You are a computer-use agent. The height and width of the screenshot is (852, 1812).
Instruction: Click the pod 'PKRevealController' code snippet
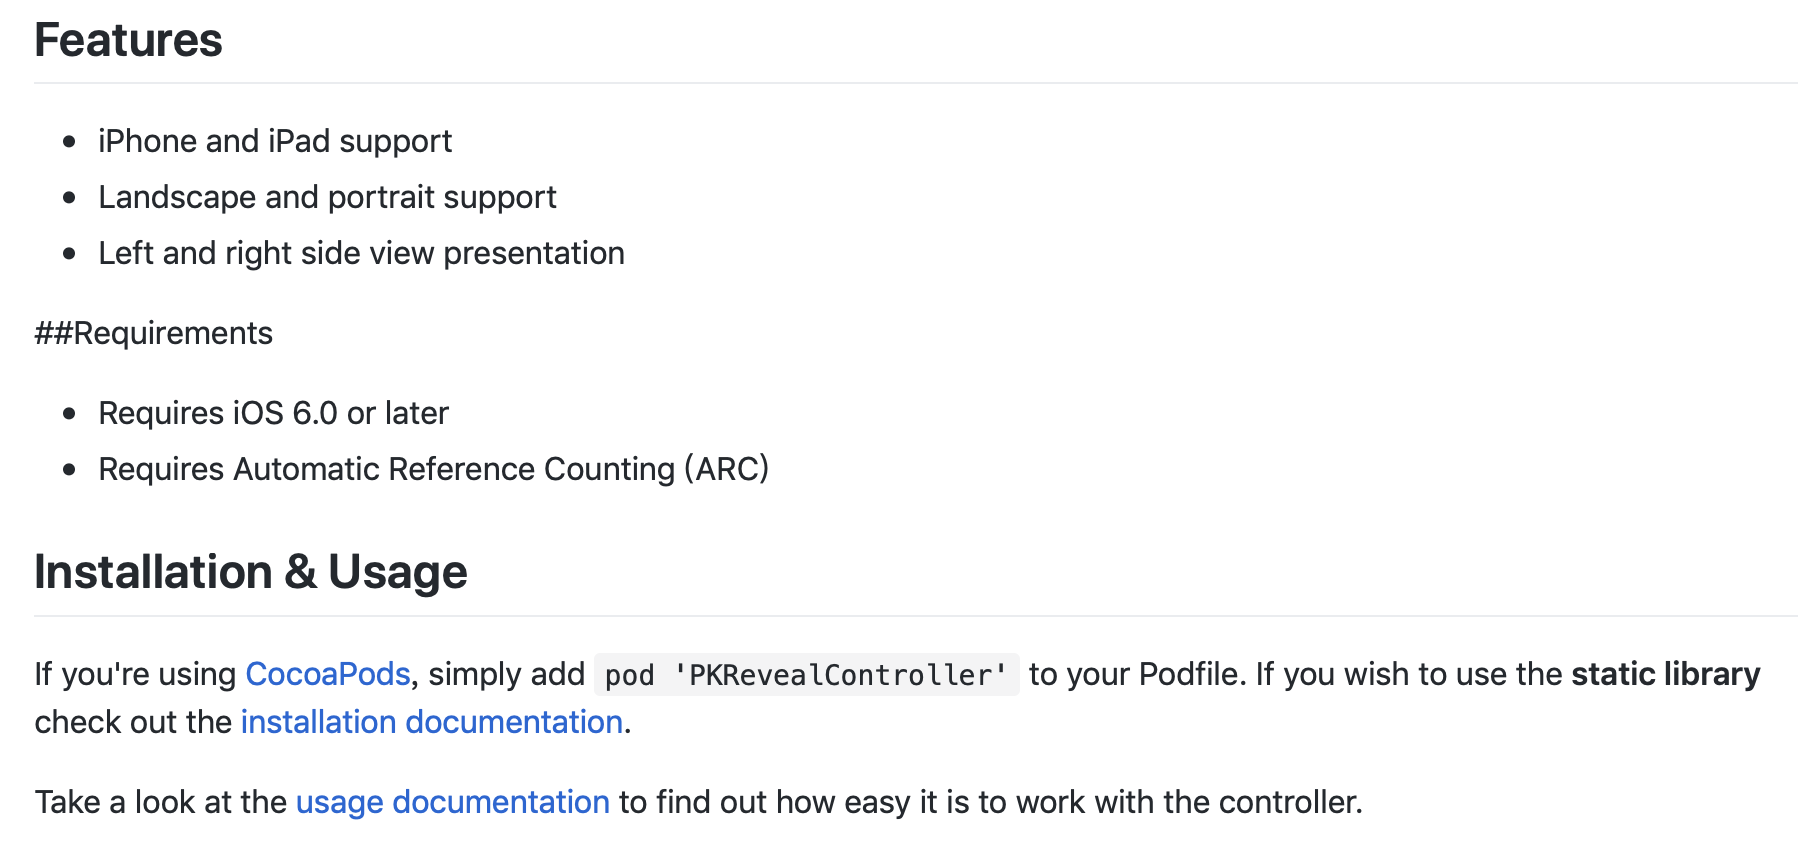[x=805, y=675]
